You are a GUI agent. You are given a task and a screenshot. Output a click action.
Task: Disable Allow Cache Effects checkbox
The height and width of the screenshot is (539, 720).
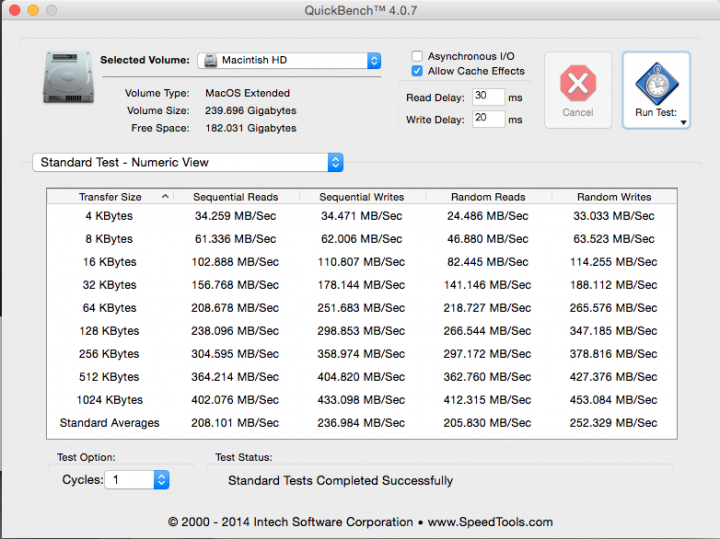(x=417, y=71)
